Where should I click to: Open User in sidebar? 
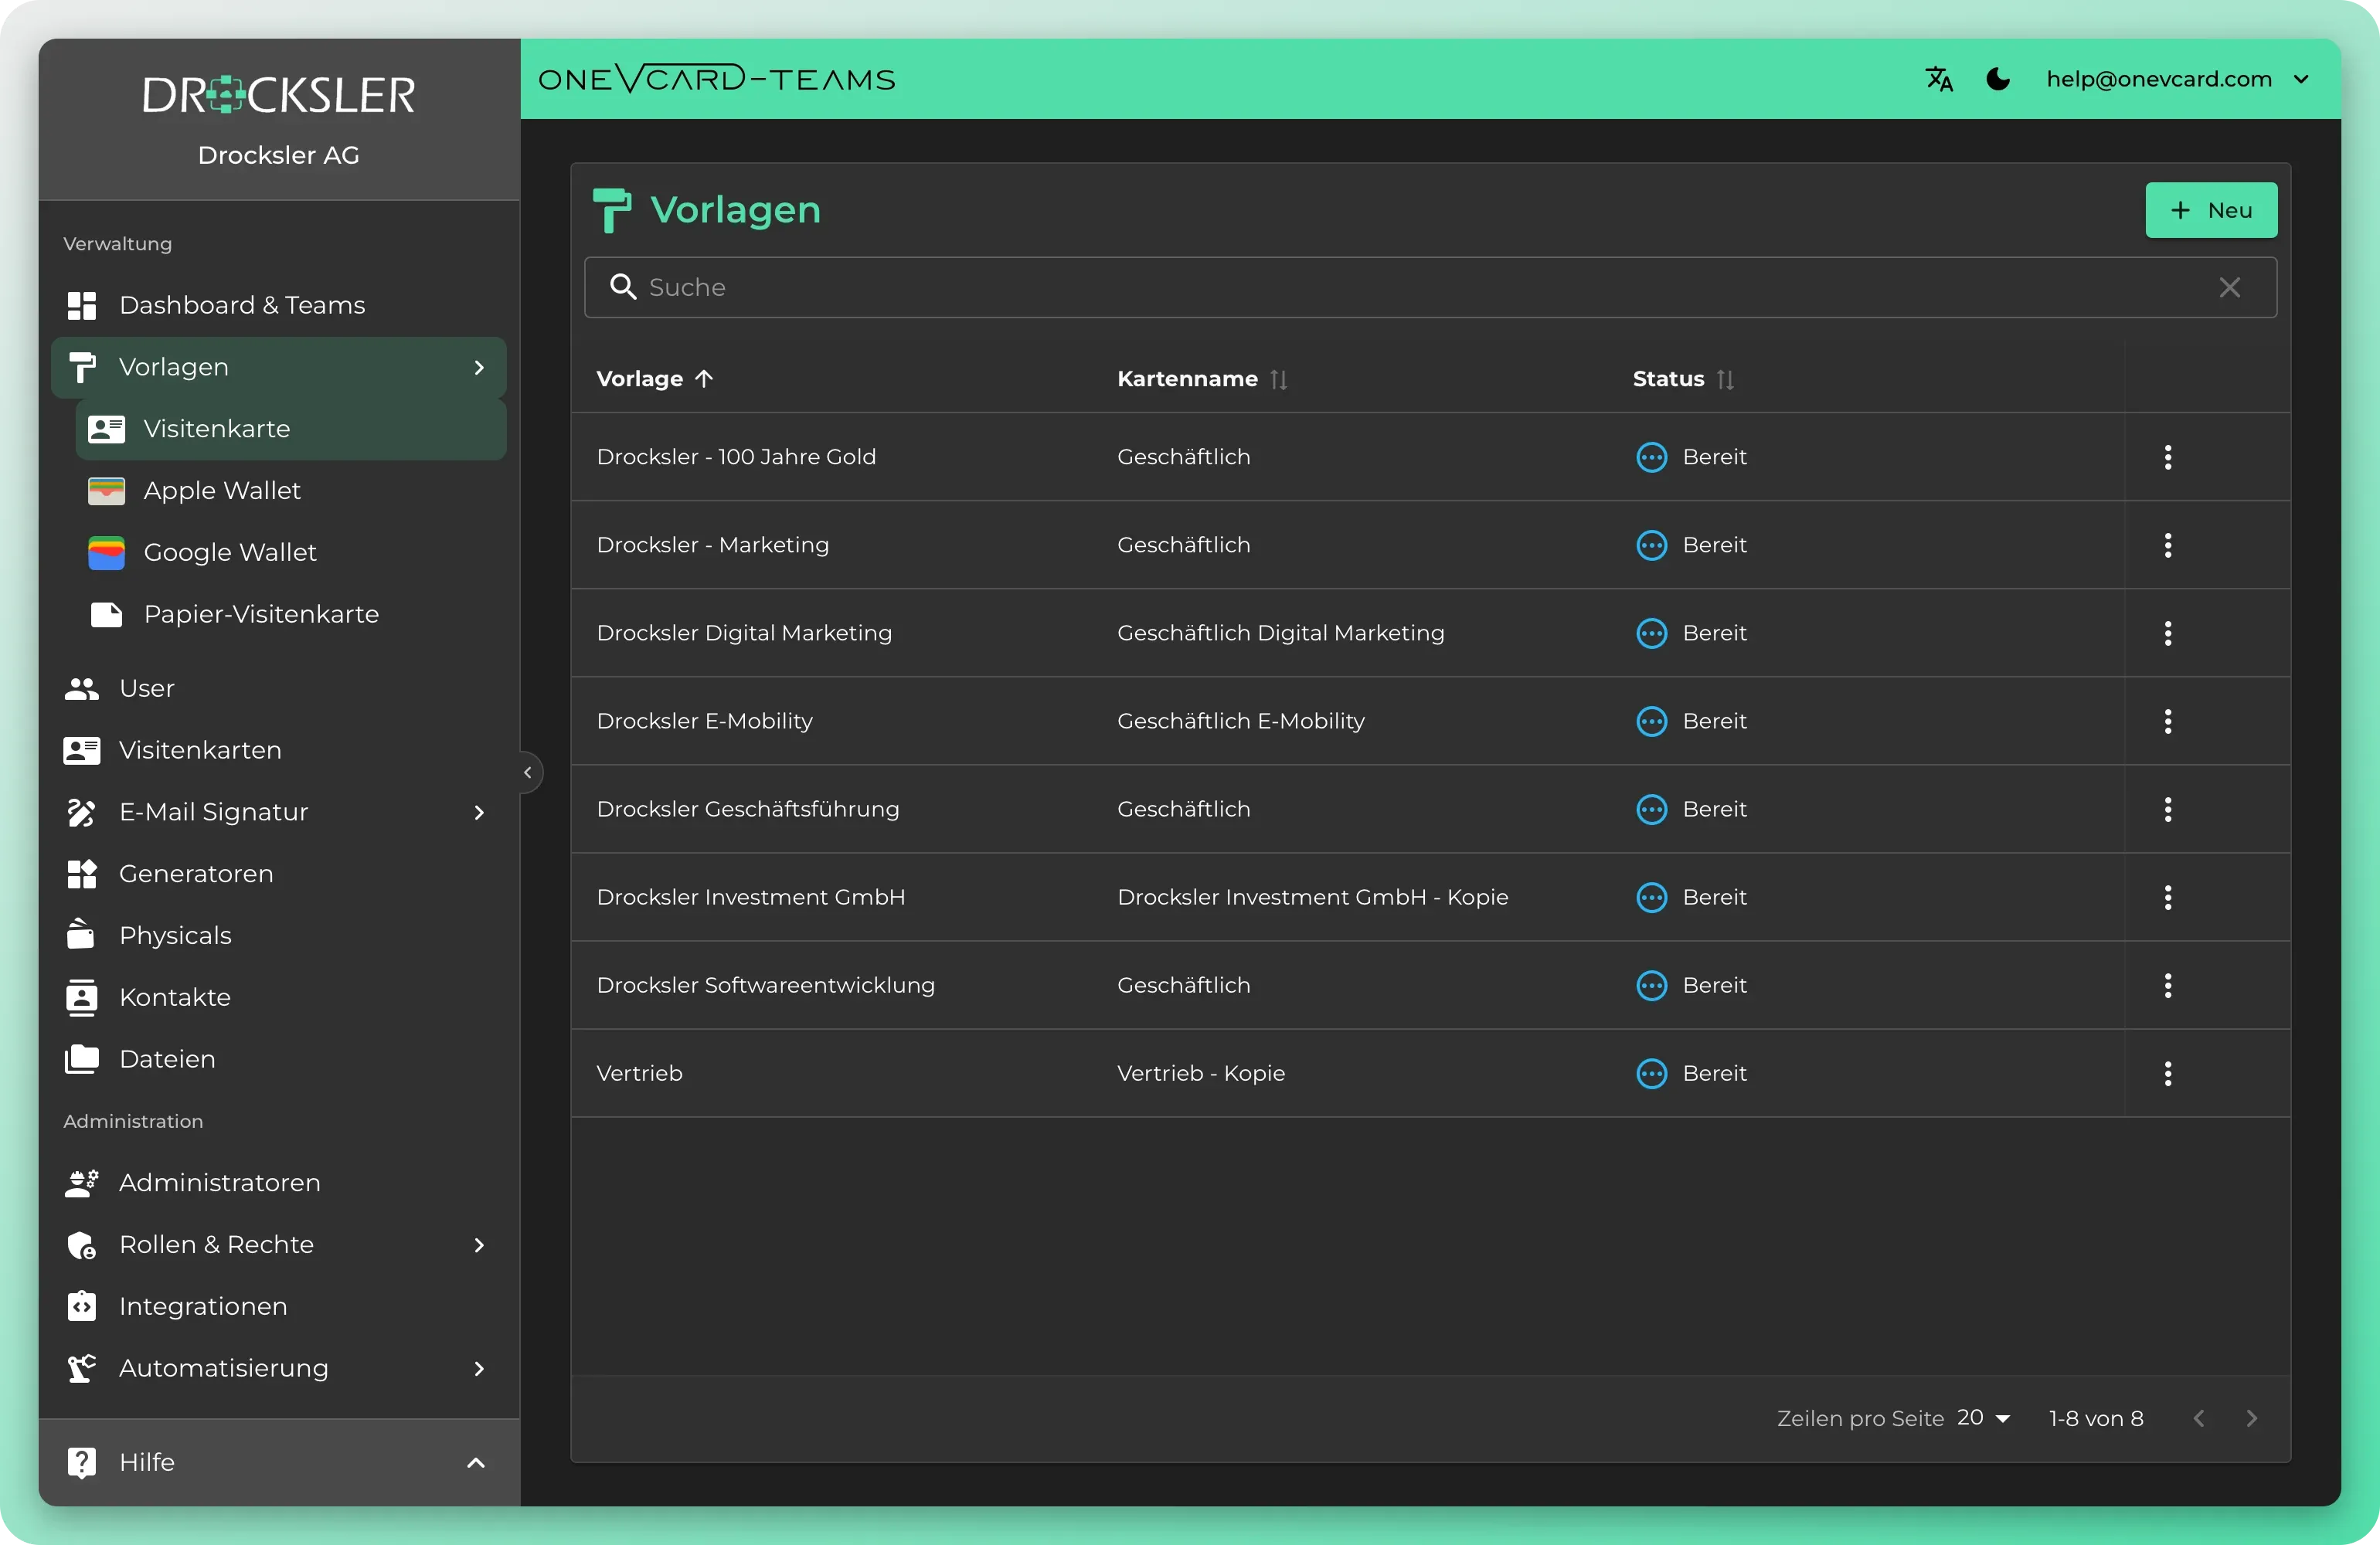pos(279,688)
